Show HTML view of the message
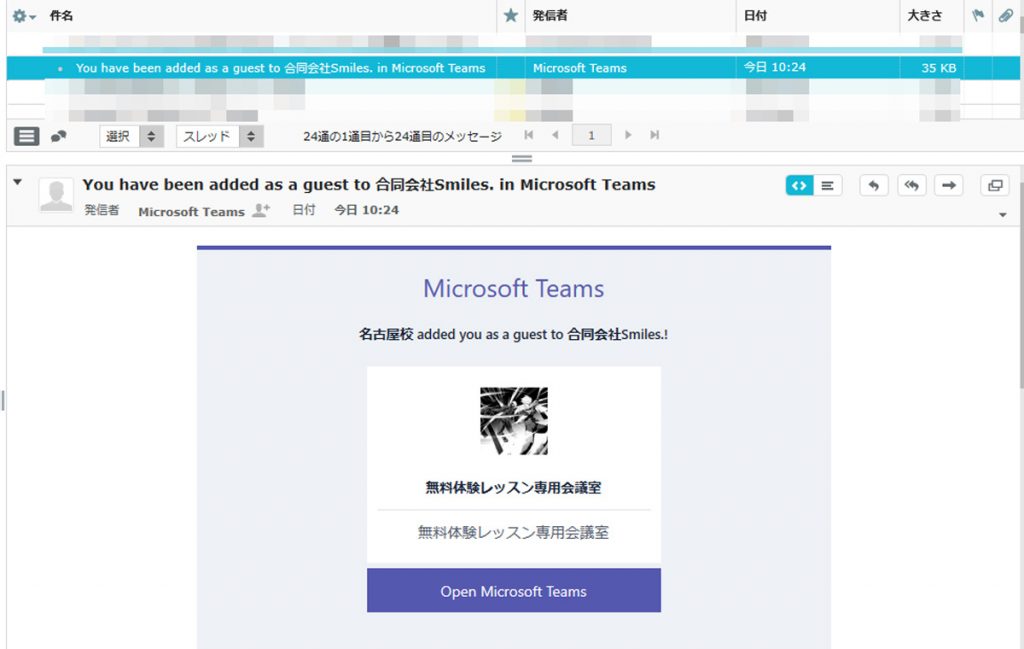Image resolution: width=1024 pixels, height=649 pixels. pos(799,185)
